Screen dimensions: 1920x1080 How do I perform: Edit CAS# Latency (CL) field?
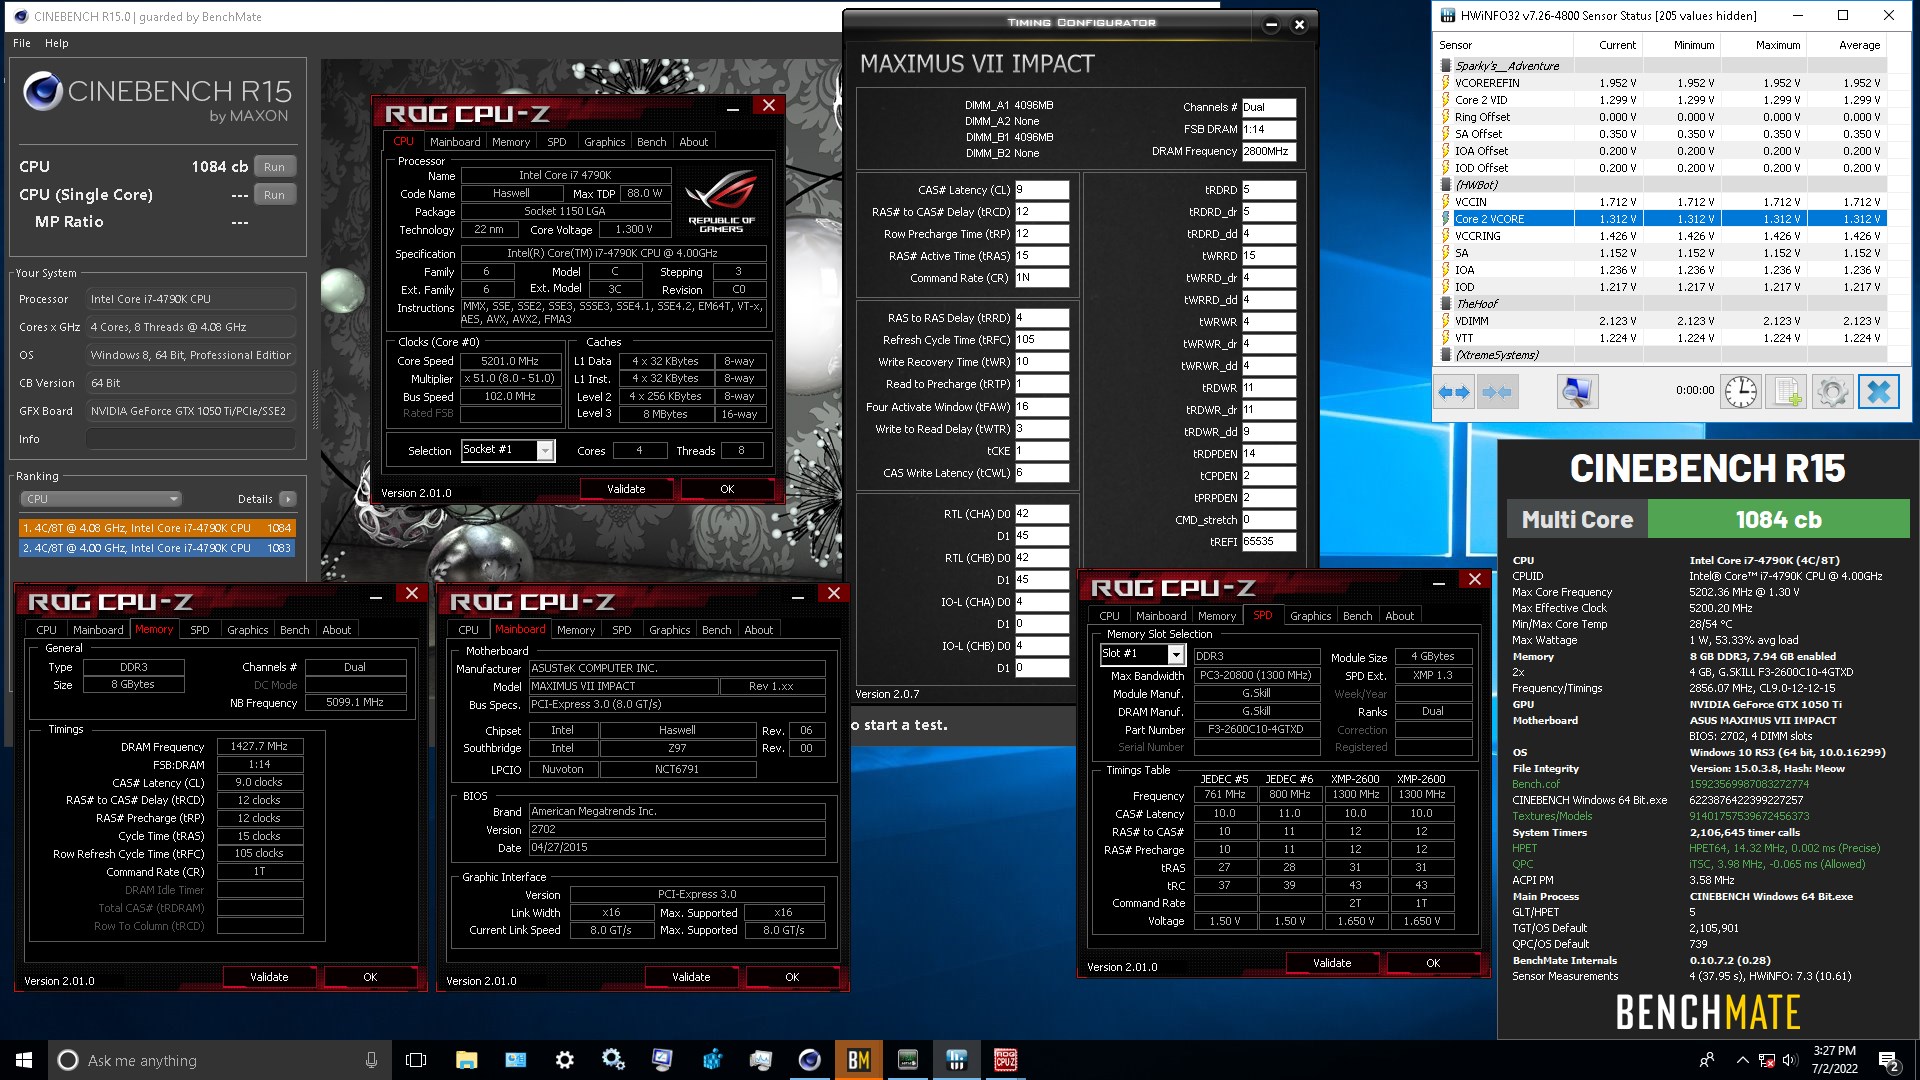tap(1042, 190)
